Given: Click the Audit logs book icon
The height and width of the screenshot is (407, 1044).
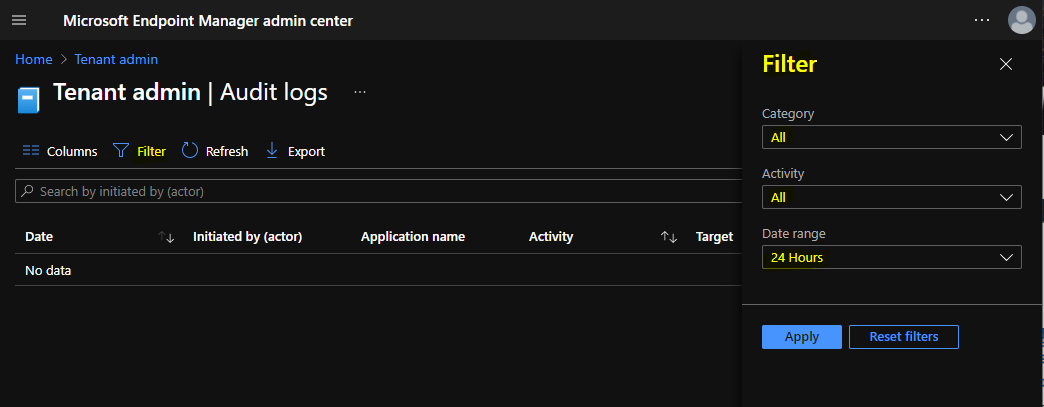Looking at the screenshot, I should pyautogui.click(x=28, y=100).
